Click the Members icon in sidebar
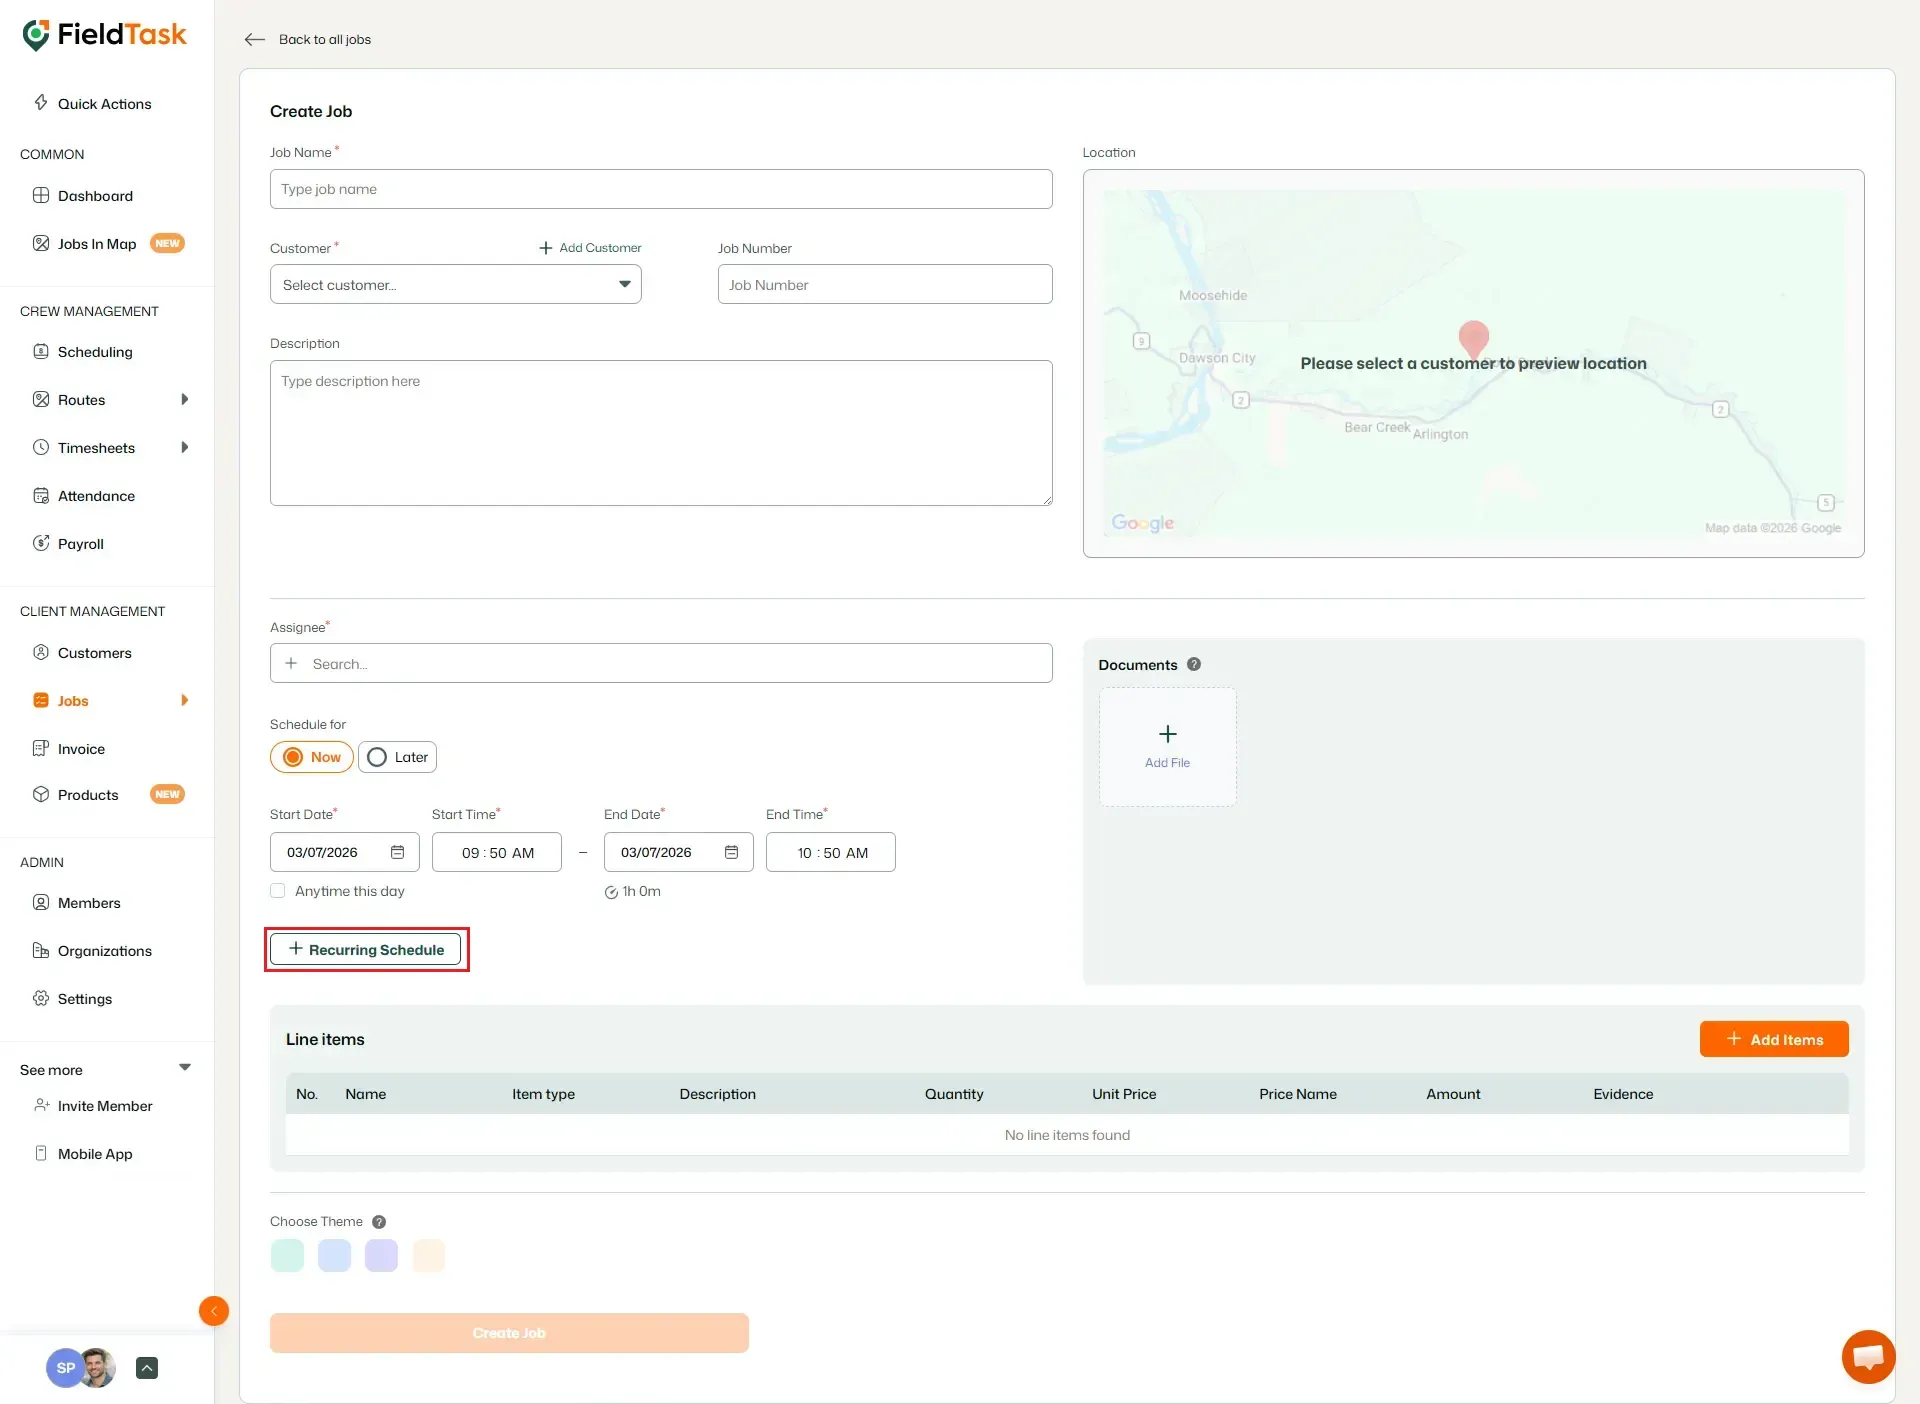The image size is (1920, 1404). click(41, 902)
